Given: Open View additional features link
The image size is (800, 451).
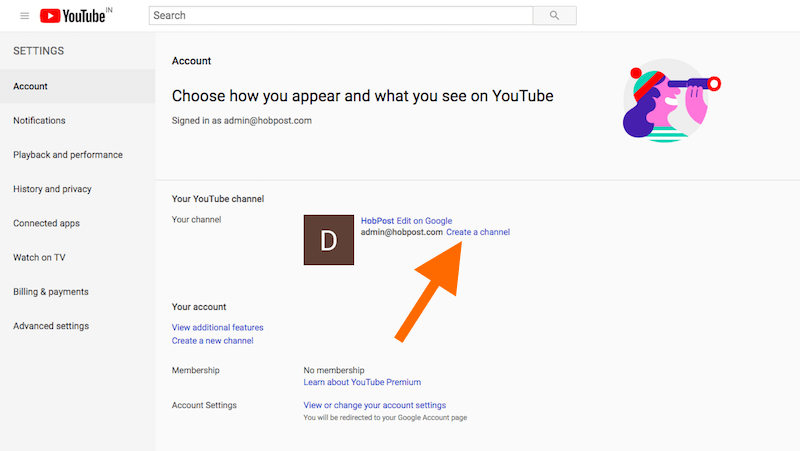Looking at the screenshot, I should point(217,327).
